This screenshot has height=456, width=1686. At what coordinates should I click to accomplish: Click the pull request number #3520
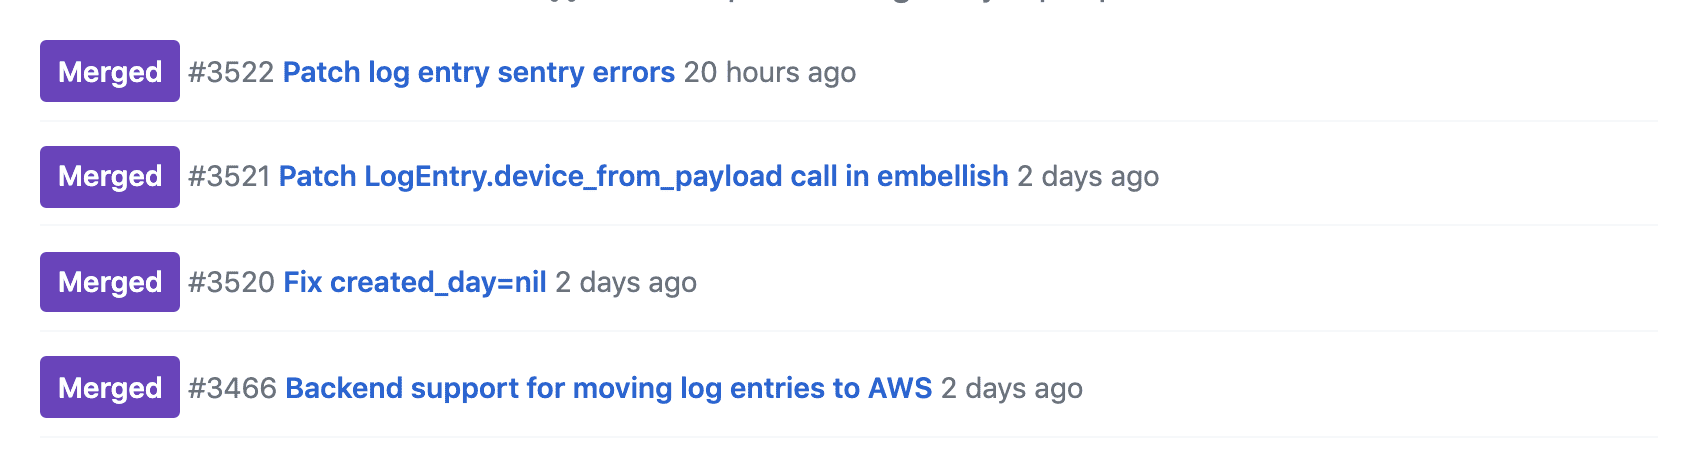pos(231,282)
